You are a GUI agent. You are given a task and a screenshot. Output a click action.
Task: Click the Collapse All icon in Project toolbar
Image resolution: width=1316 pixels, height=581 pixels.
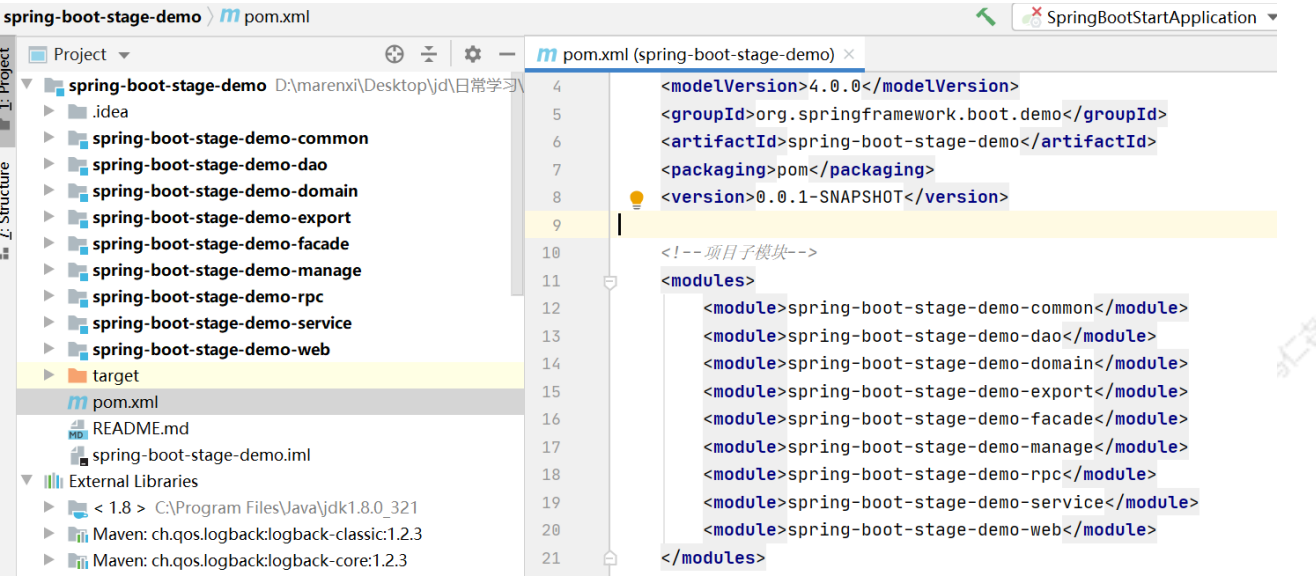pos(429,54)
